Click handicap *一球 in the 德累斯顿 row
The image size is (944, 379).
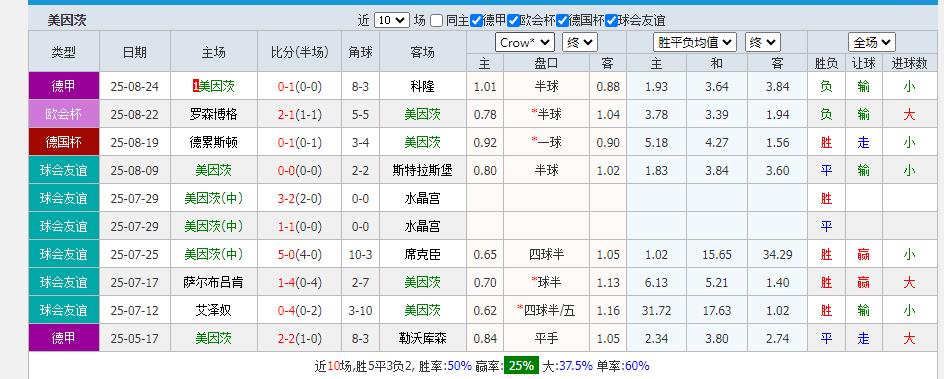tap(546, 143)
